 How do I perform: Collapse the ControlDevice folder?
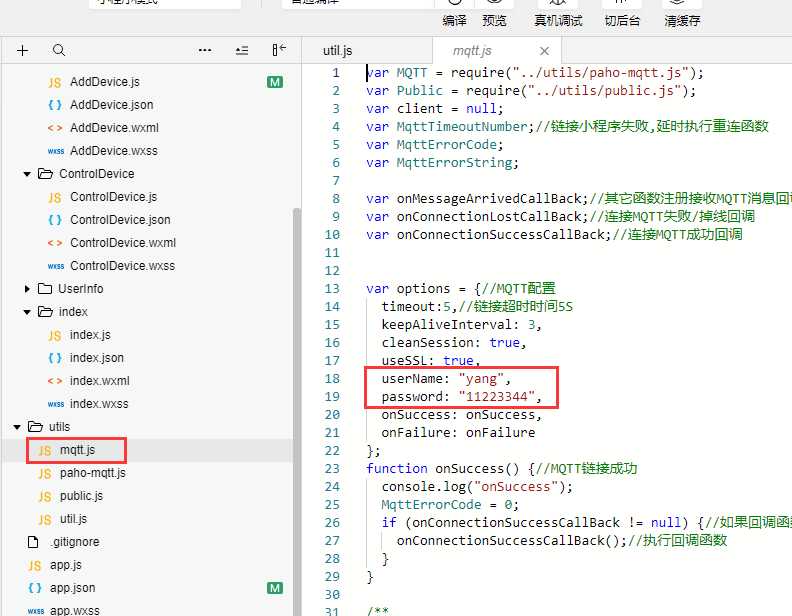click(27, 174)
